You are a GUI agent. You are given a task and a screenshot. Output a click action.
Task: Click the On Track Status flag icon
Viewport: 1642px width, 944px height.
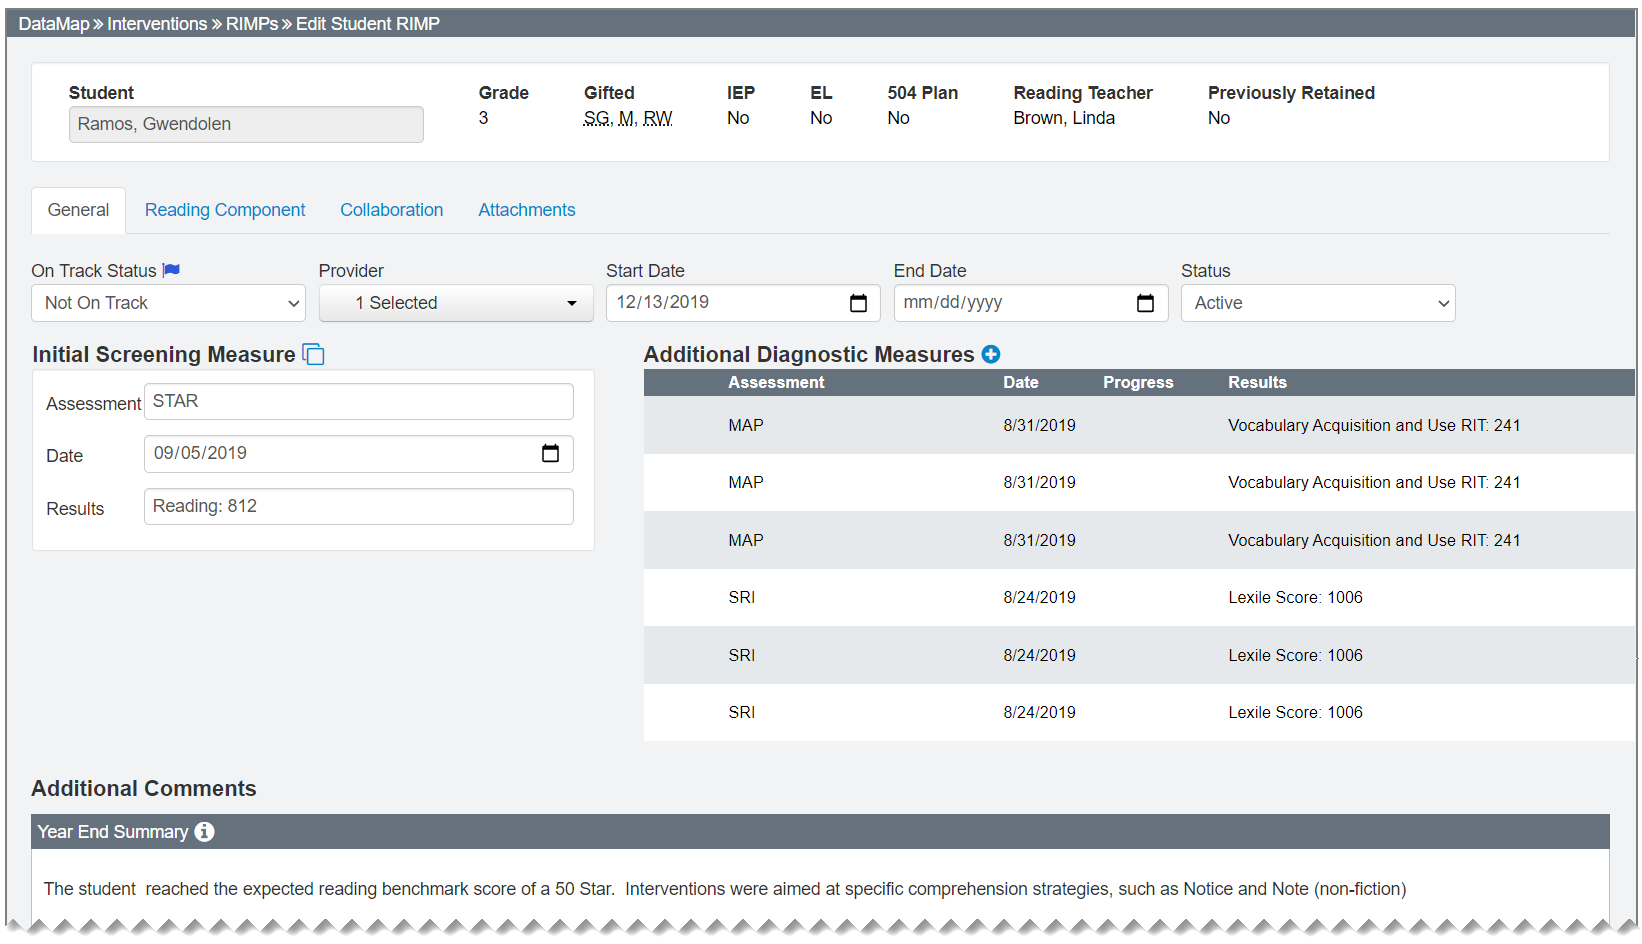pyautogui.click(x=171, y=270)
